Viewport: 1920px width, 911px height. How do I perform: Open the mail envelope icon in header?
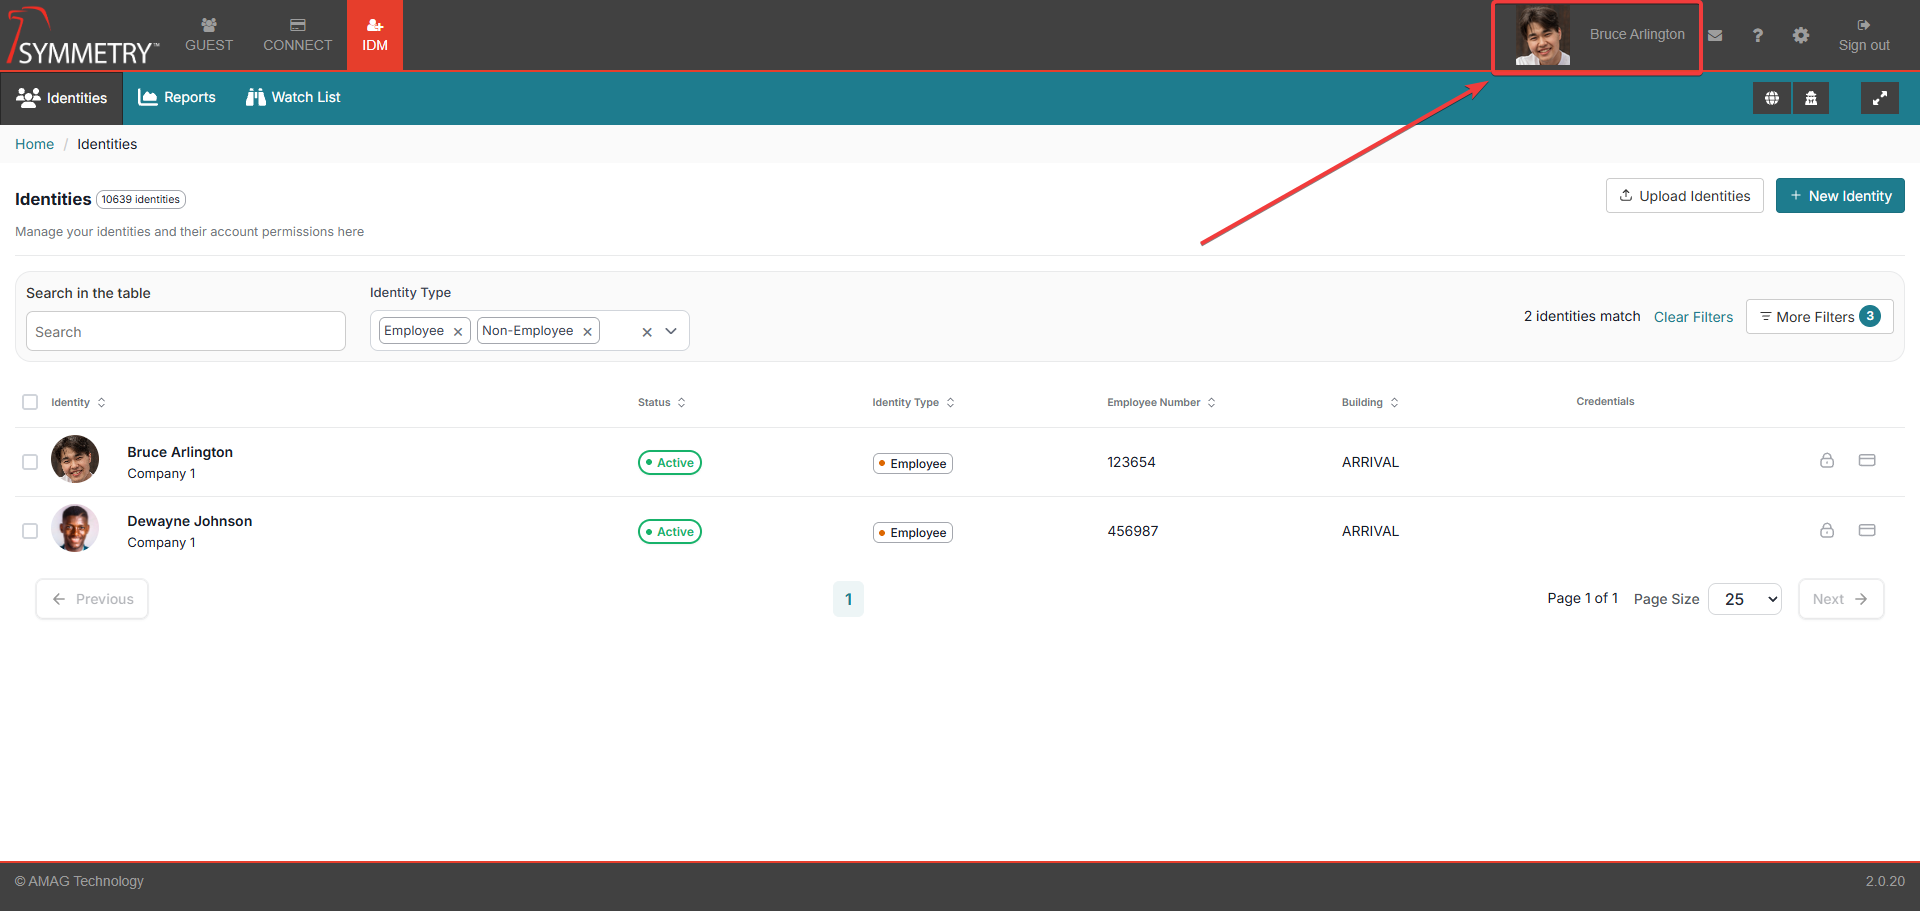(x=1715, y=35)
